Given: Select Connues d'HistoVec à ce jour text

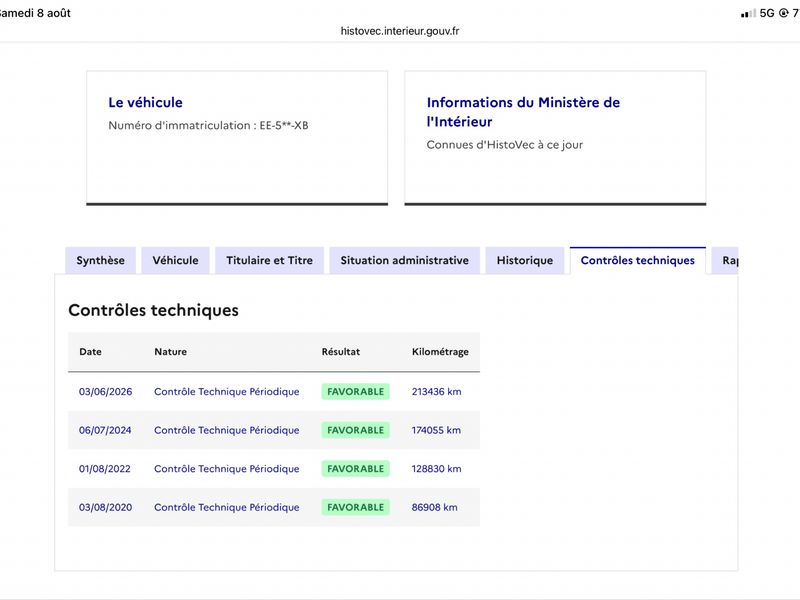Looking at the screenshot, I should point(505,145).
